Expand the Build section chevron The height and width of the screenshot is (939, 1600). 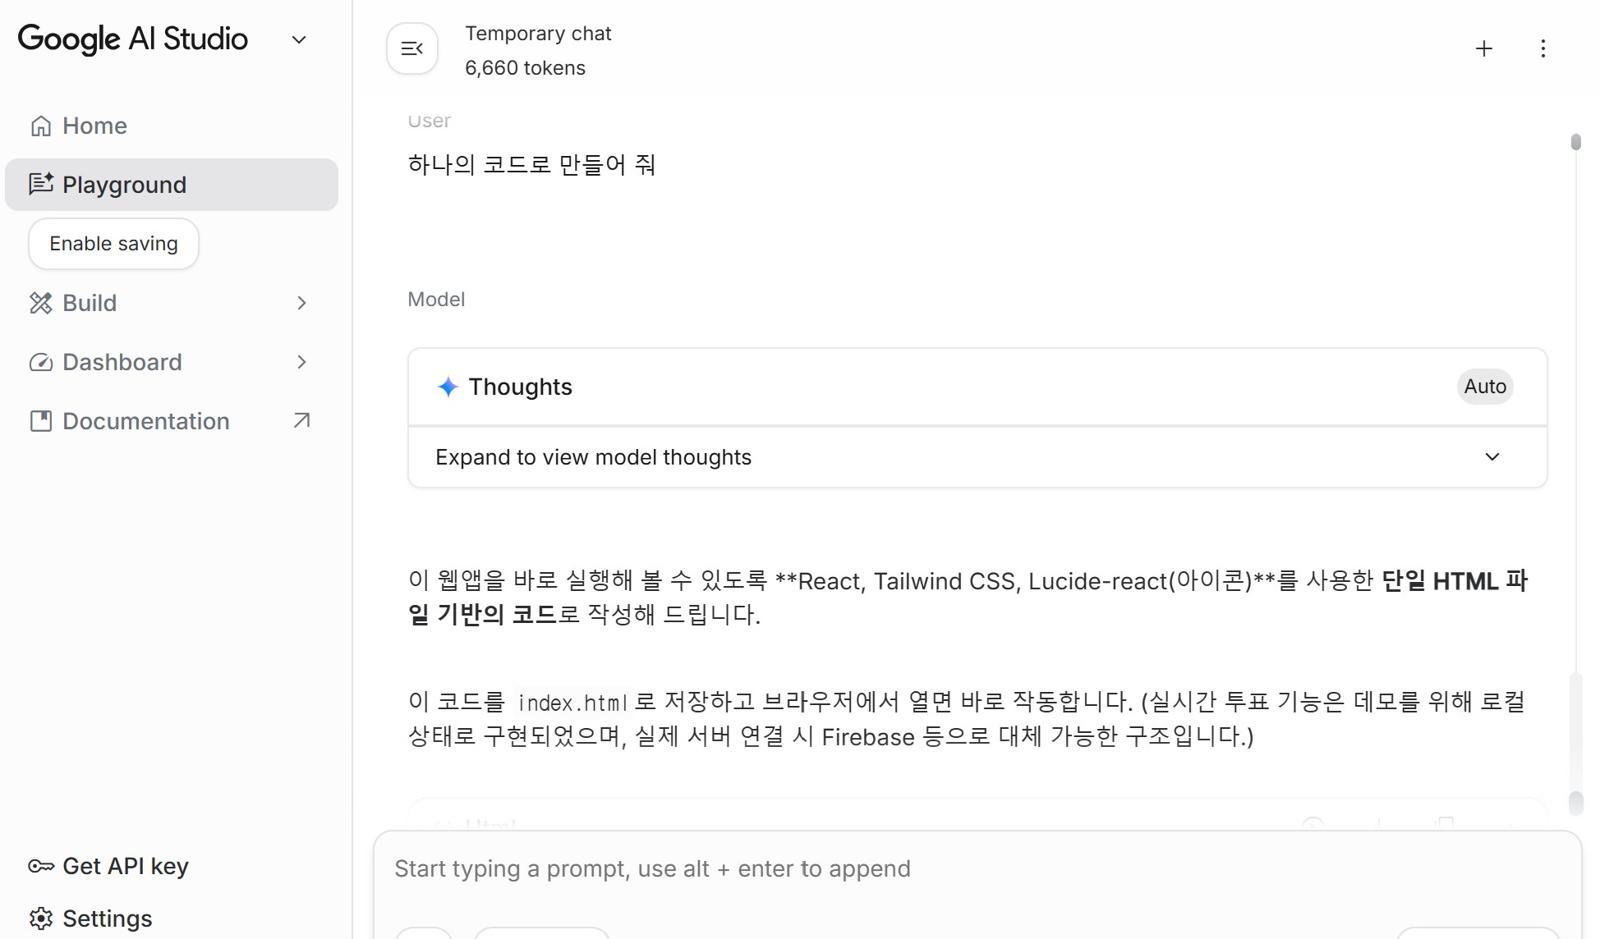[x=303, y=303]
